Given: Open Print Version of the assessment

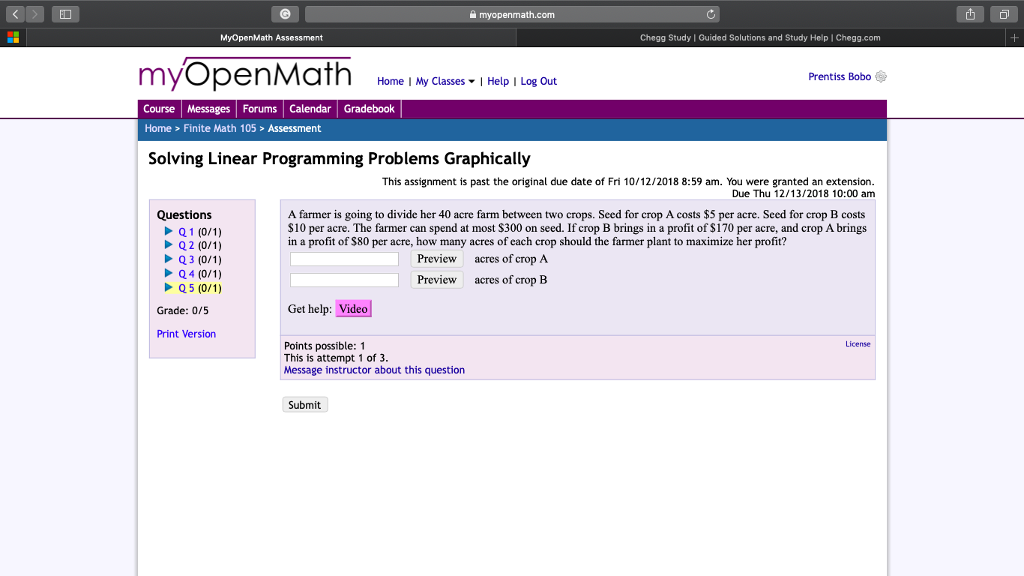Looking at the screenshot, I should (186, 334).
